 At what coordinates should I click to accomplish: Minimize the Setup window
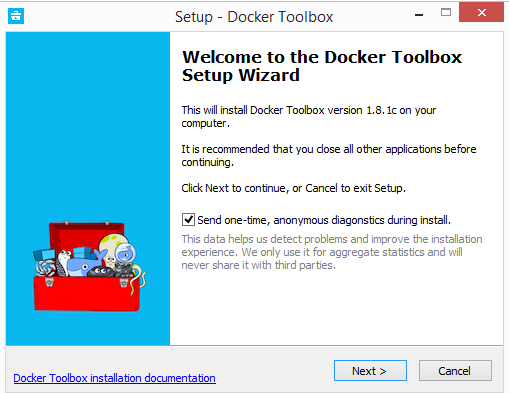point(419,15)
